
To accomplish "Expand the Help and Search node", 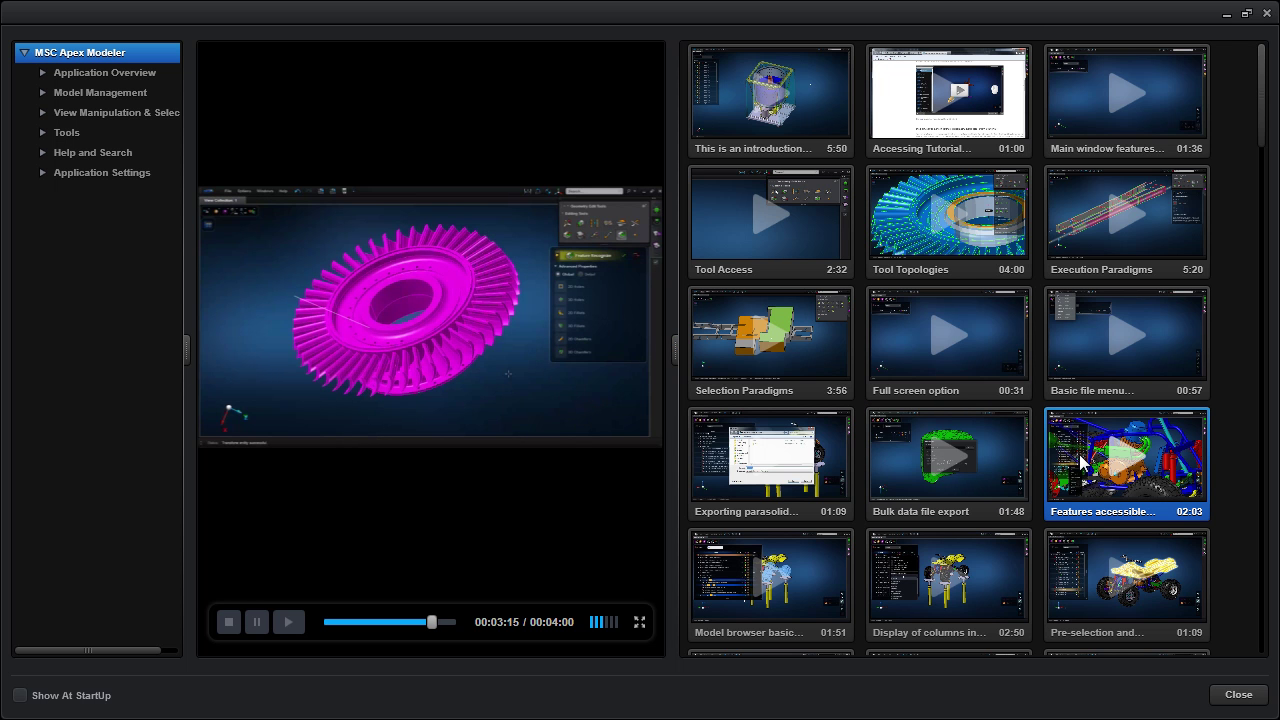I will coord(43,153).
